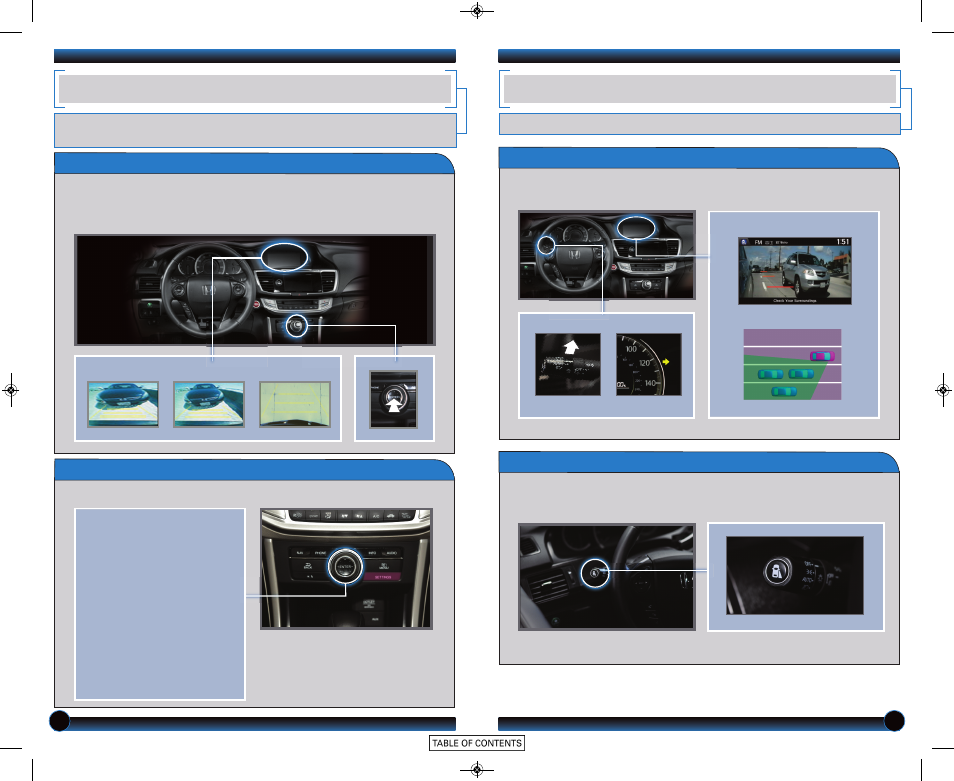Click the engine start button image with white arrow

point(394,399)
